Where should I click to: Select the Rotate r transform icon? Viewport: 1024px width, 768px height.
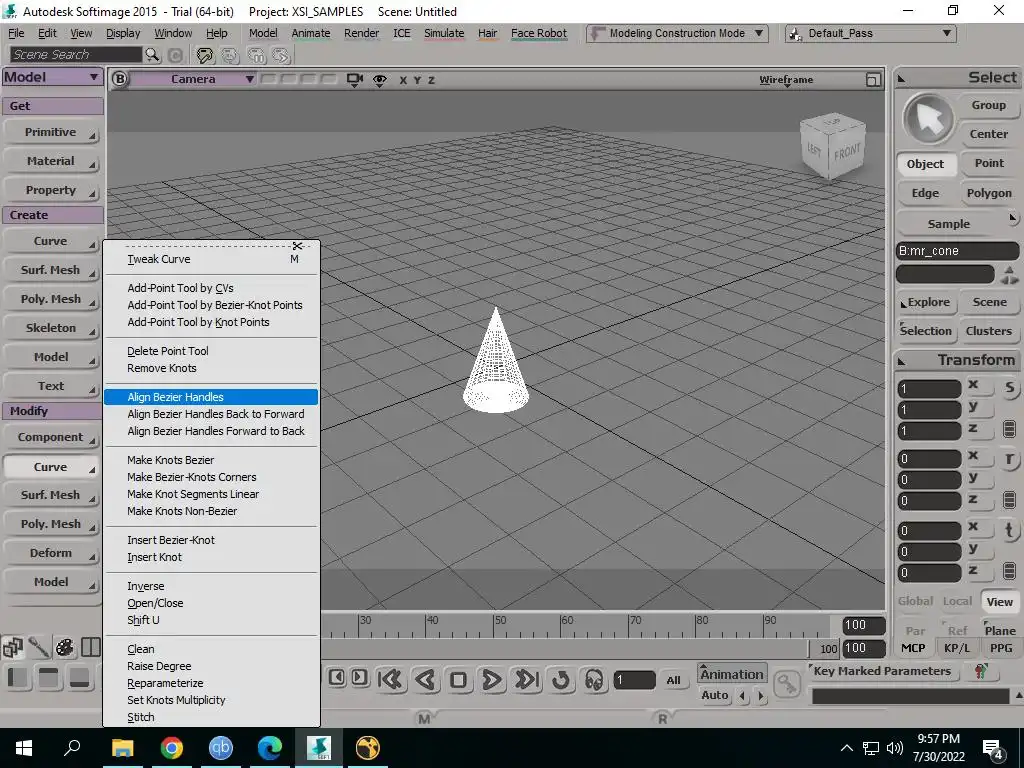(1010, 459)
